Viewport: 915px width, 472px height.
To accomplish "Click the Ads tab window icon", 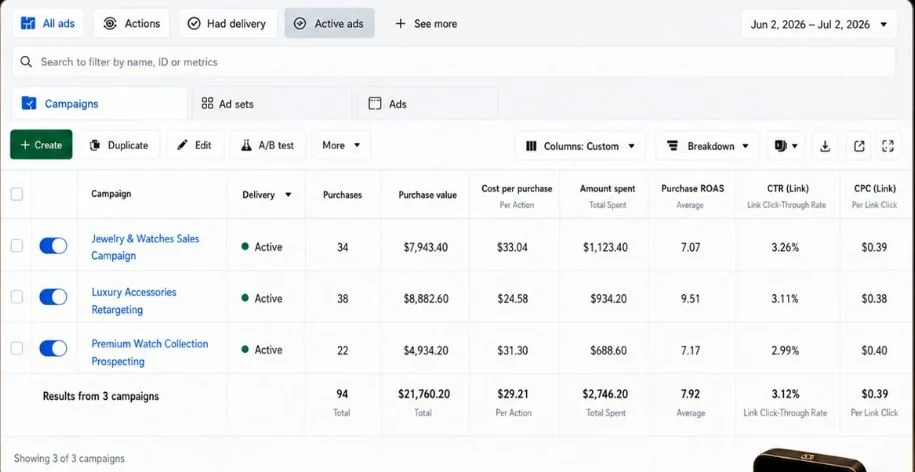I will (375, 104).
